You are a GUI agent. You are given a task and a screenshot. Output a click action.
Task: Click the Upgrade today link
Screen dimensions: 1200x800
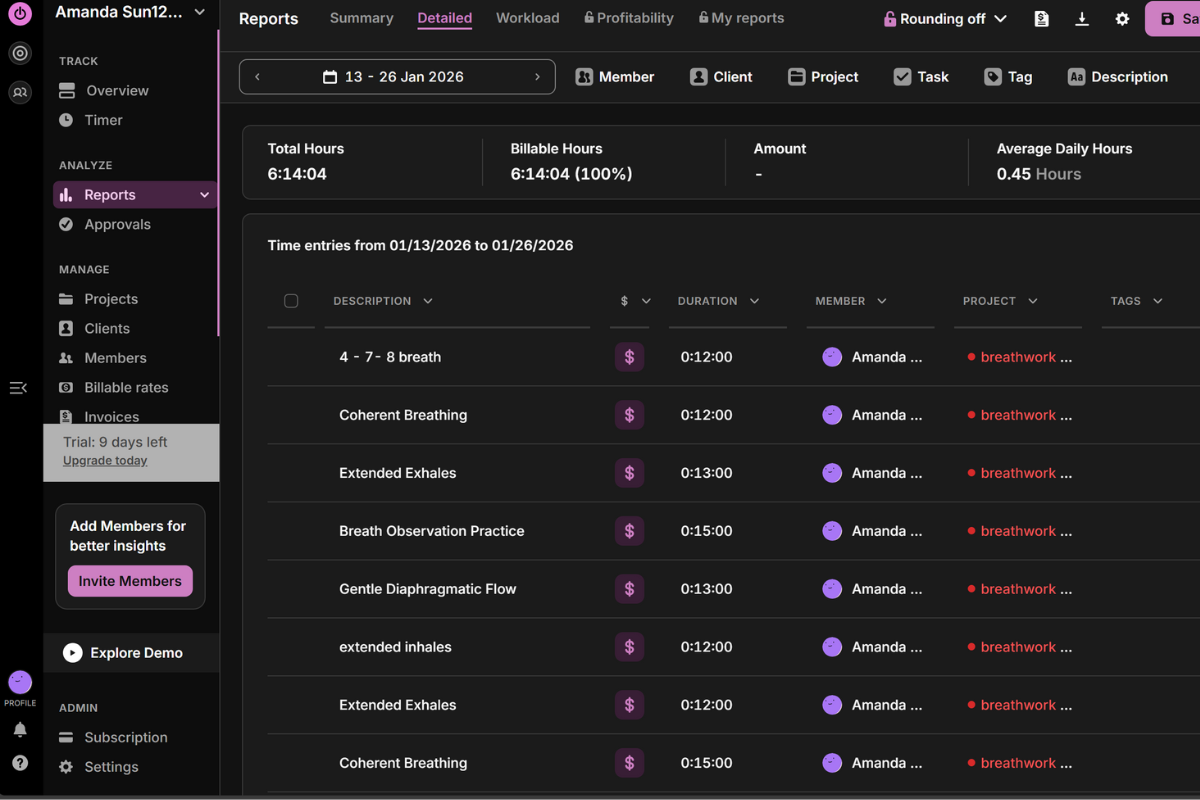tap(105, 461)
